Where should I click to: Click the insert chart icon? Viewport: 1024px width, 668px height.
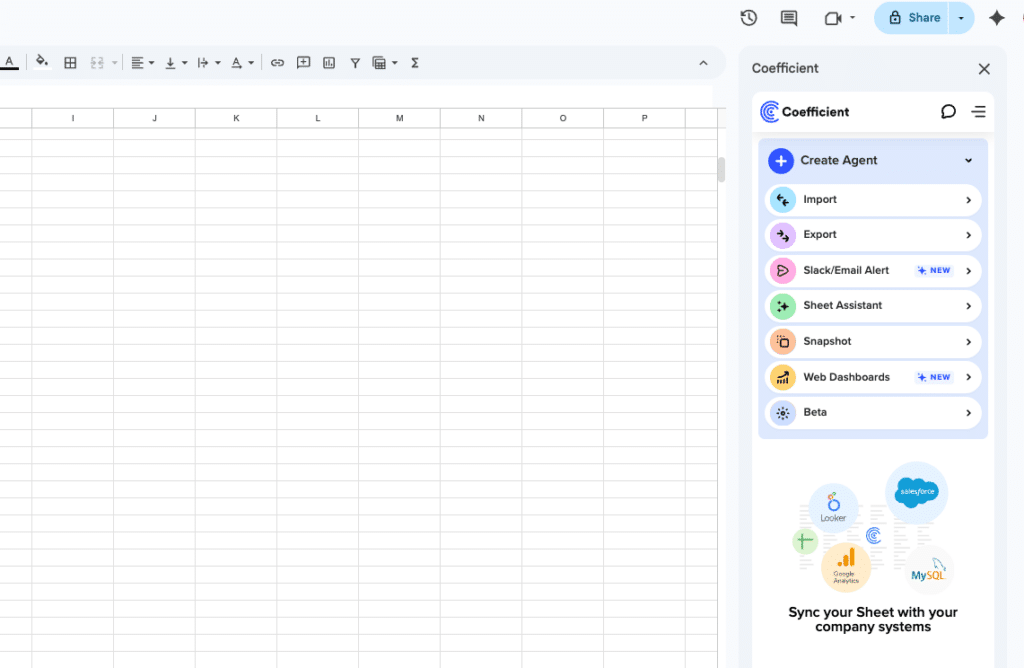(329, 63)
